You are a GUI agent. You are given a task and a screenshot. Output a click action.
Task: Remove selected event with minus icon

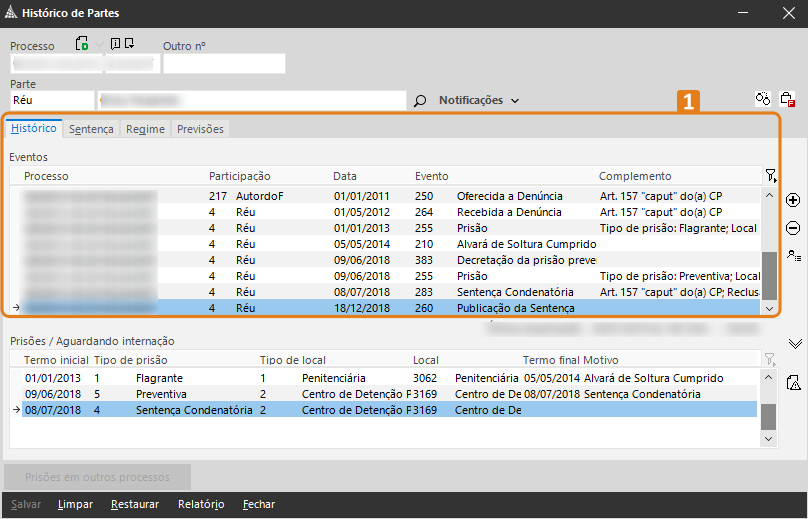[793, 228]
